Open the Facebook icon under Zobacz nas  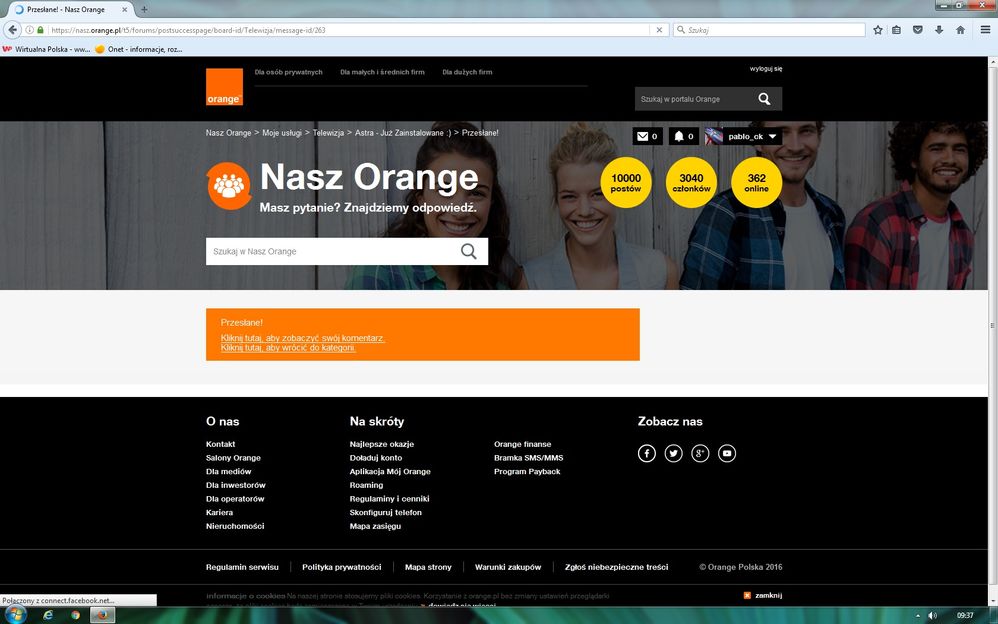647,453
